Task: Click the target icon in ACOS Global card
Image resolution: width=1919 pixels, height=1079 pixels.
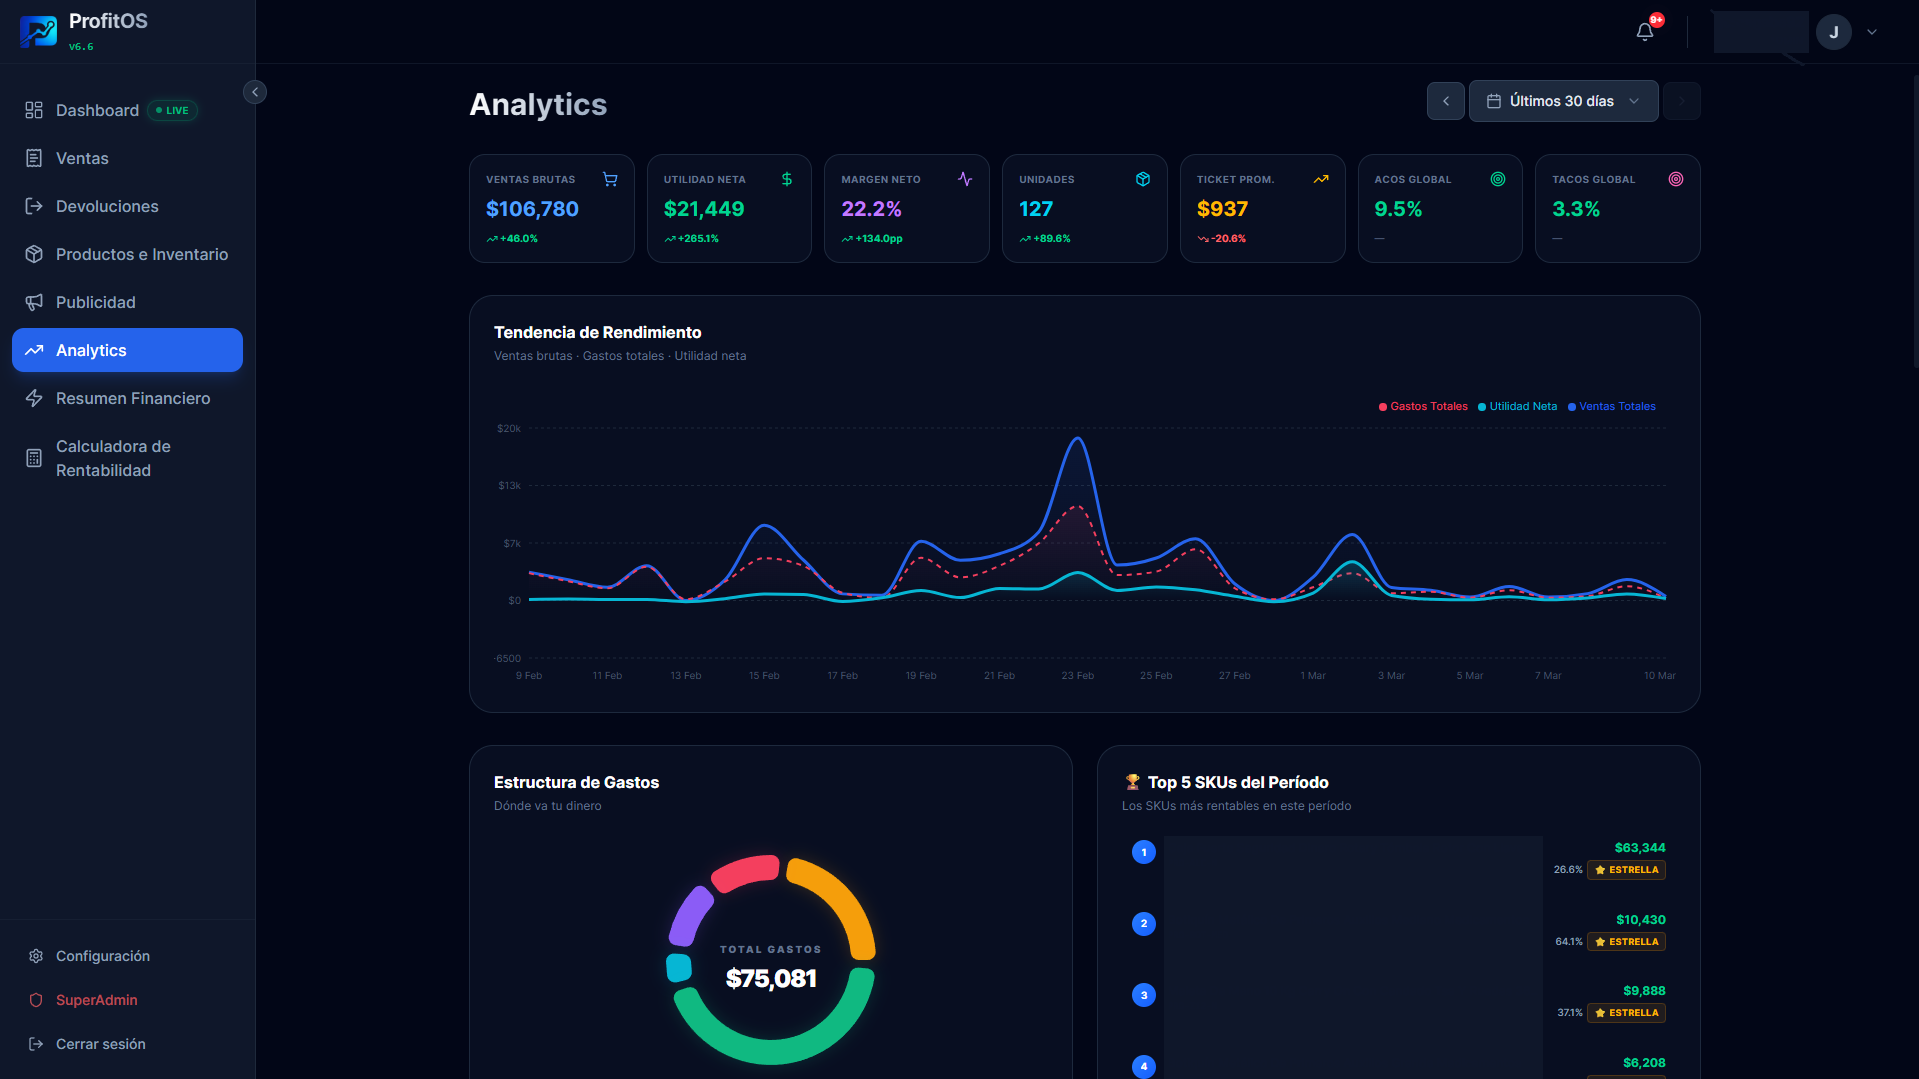Action: point(1498,179)
